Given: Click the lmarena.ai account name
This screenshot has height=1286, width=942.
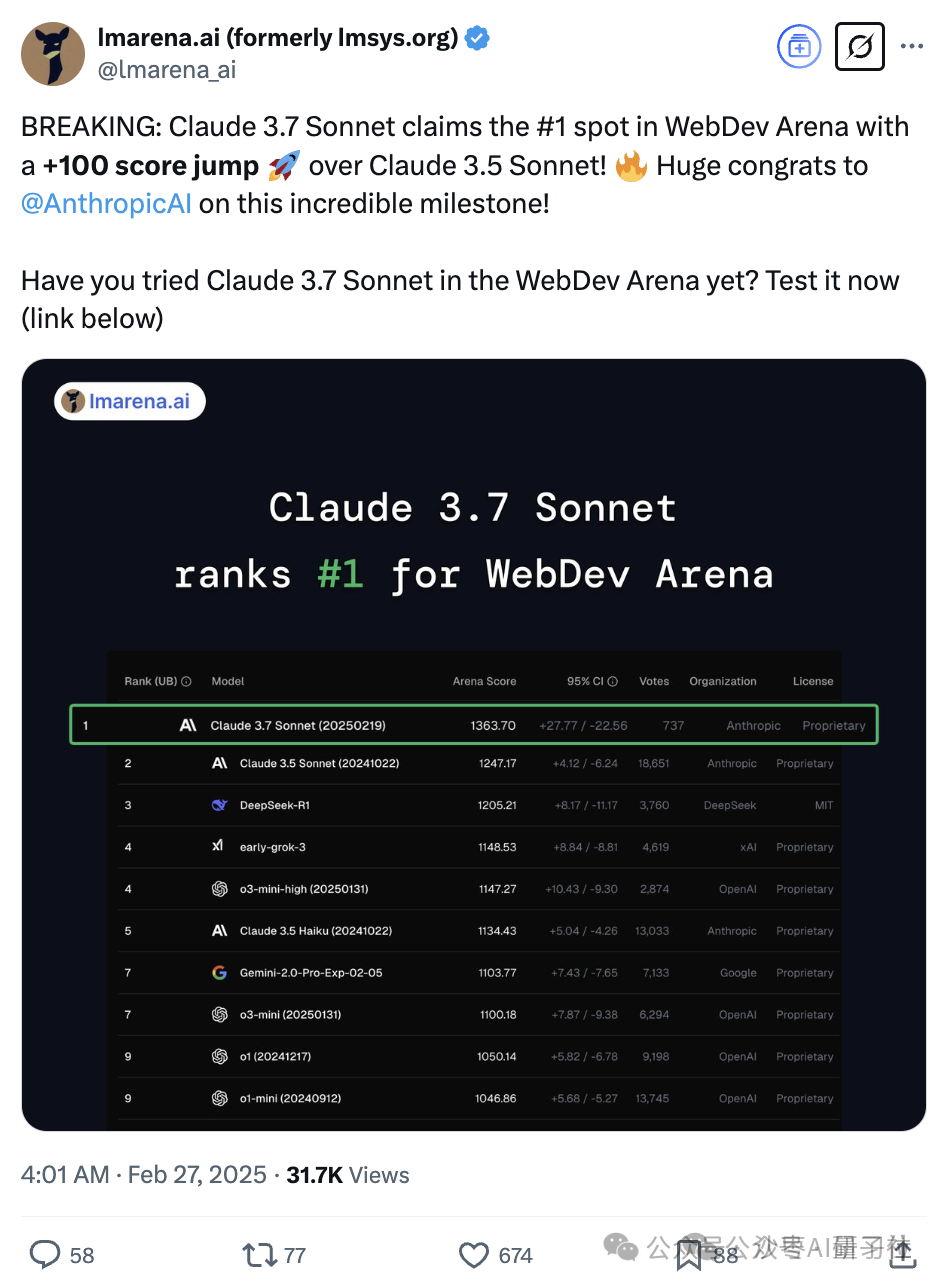Looking at the screenshot, I should (278, 39).
